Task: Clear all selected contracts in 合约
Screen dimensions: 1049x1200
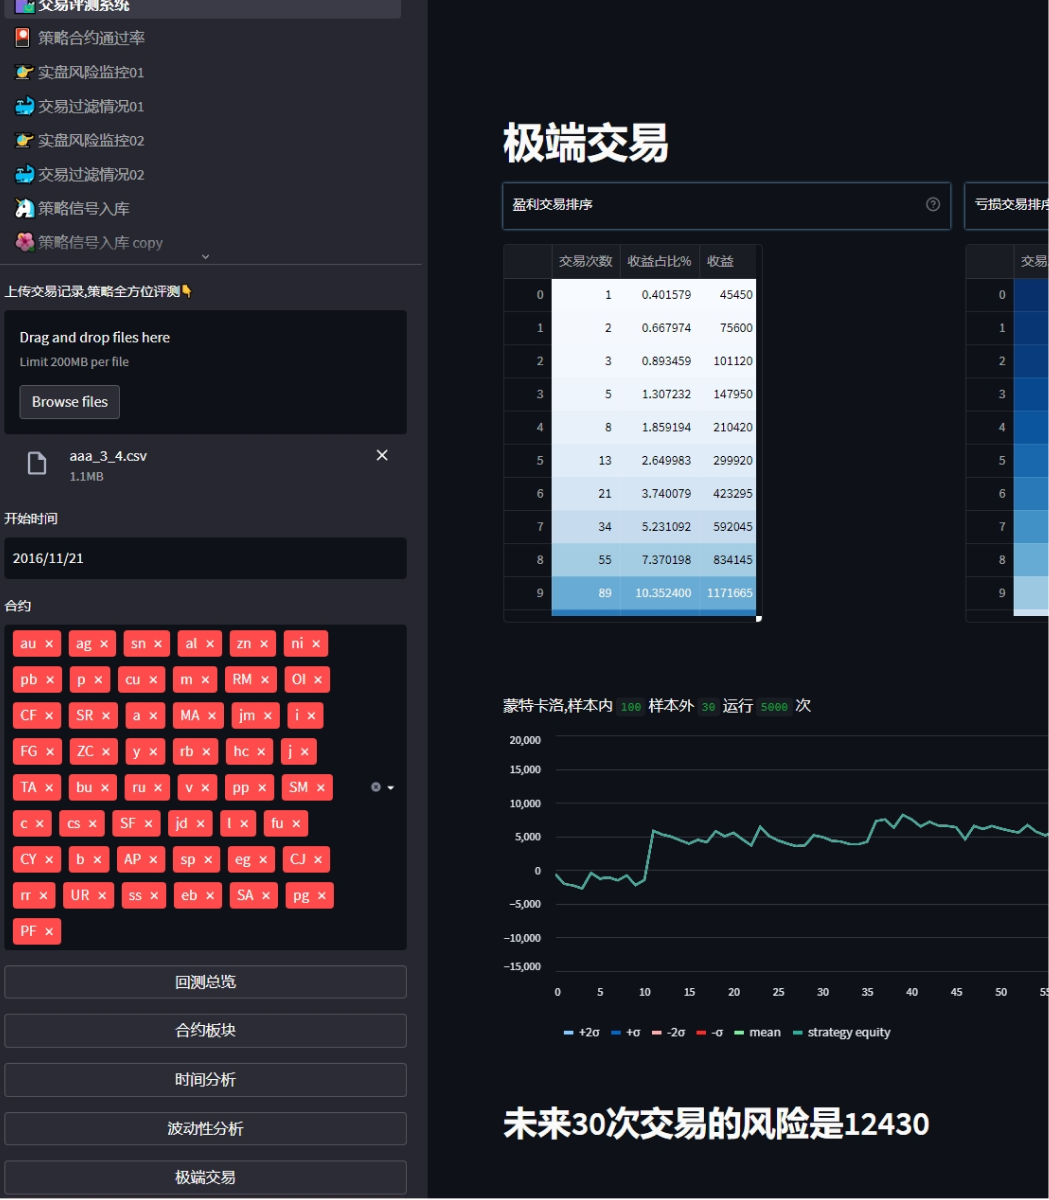Action: (376, 788)
